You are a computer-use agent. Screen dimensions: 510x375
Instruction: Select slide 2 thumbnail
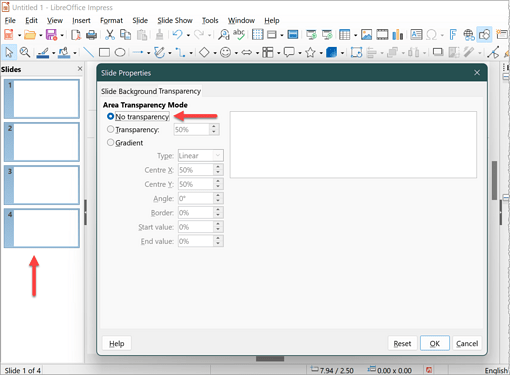click(42, 142)
